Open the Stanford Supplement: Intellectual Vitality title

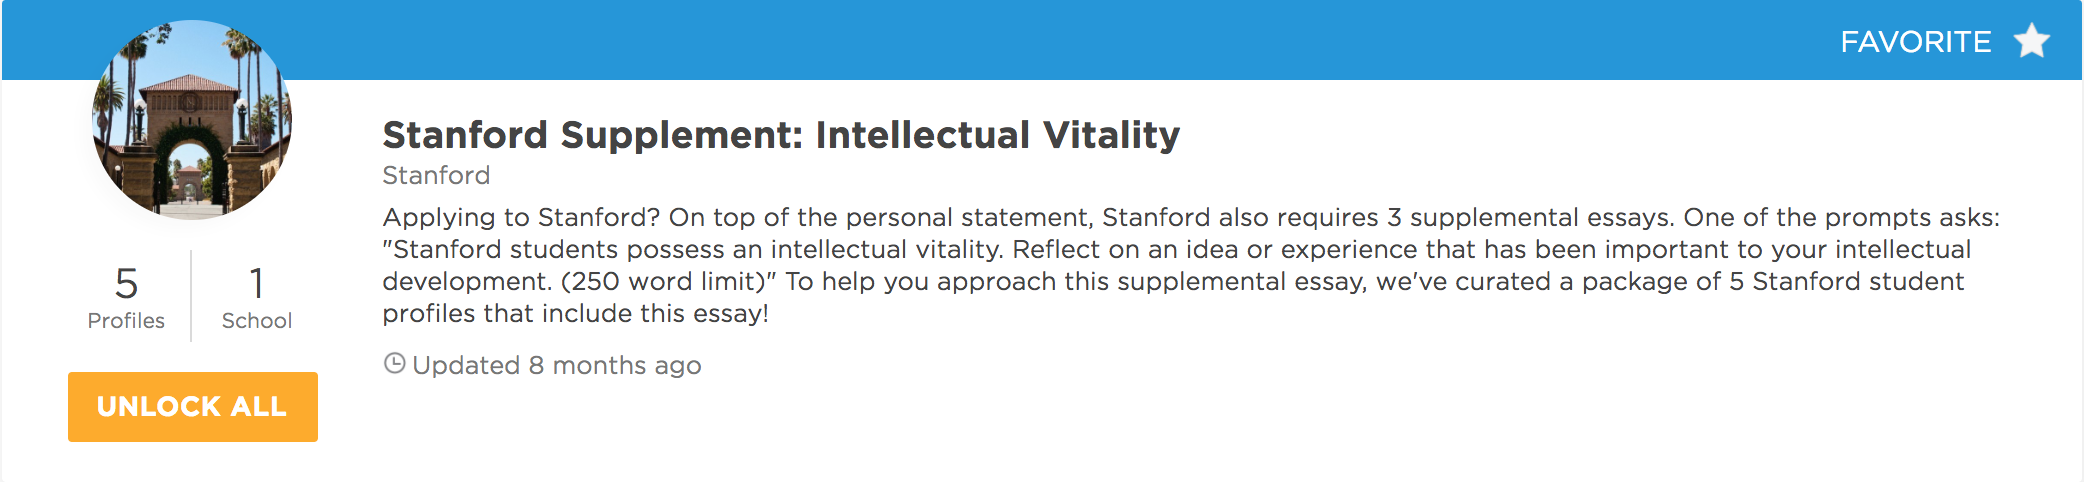click(781, 135)
